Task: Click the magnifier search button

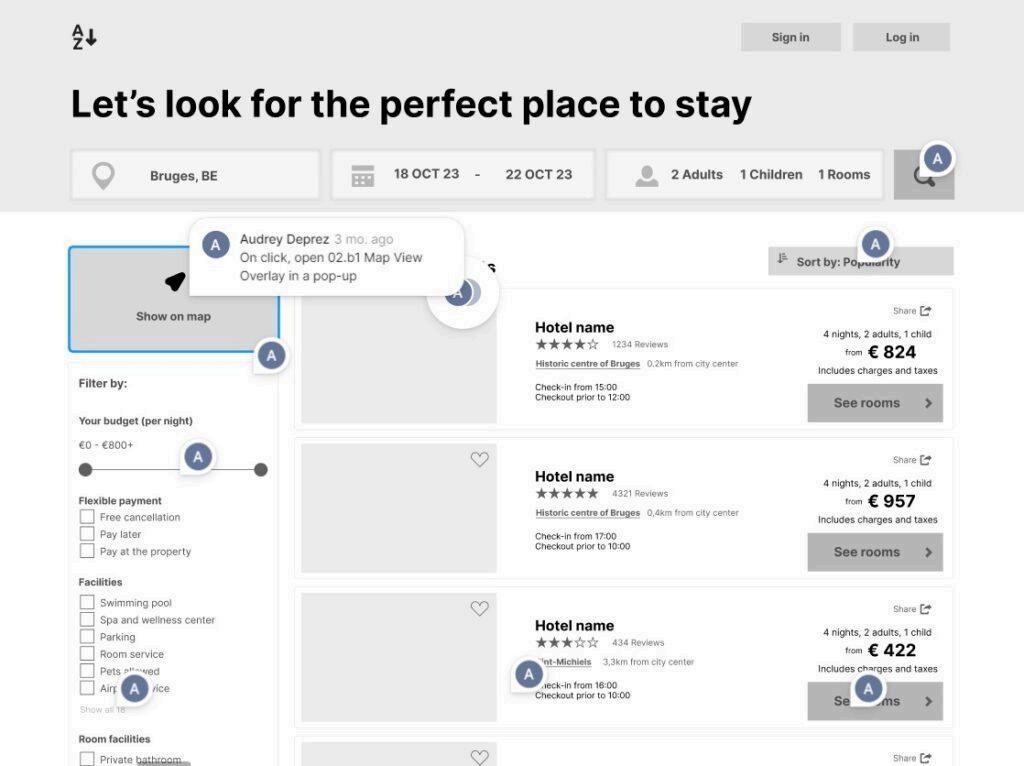Action: pos(923,177)
